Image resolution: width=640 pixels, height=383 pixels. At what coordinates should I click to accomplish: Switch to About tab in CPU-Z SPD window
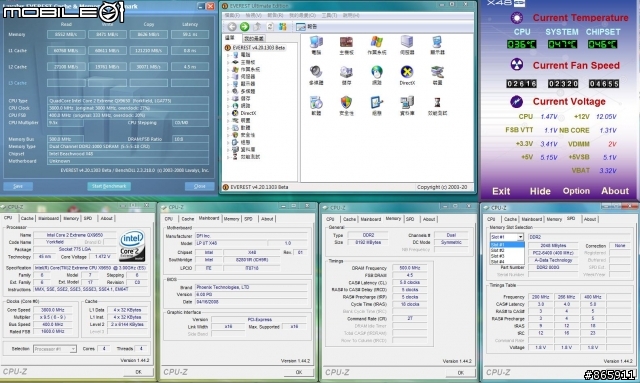click(x=590, y=219)
